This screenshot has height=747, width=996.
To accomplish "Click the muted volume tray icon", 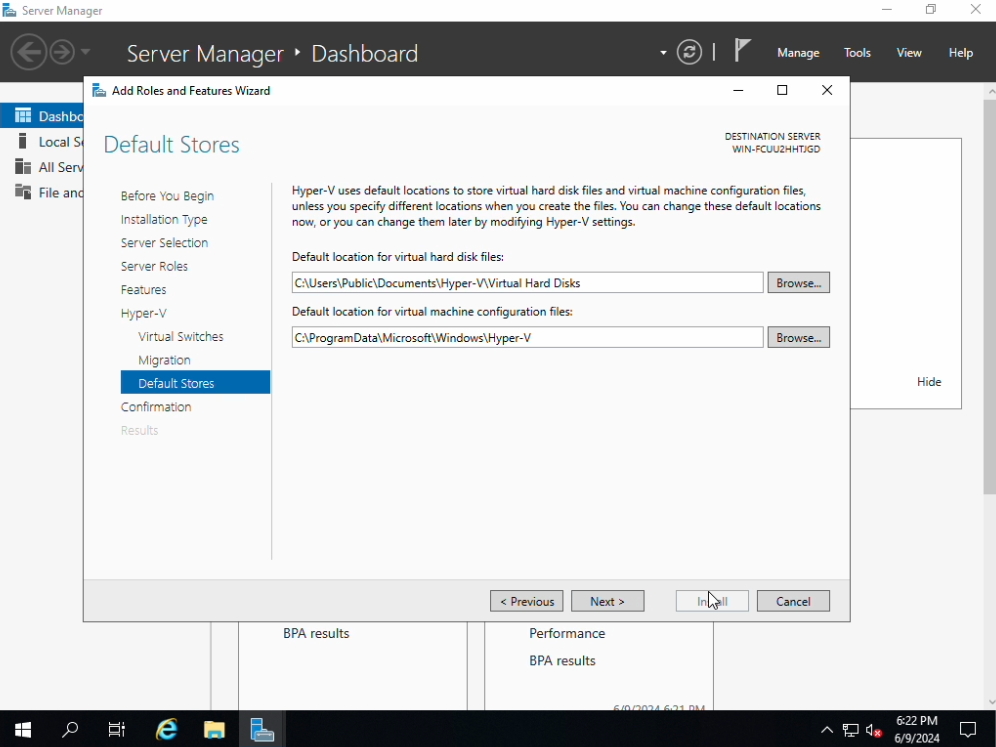I will [x=874, y=730].
